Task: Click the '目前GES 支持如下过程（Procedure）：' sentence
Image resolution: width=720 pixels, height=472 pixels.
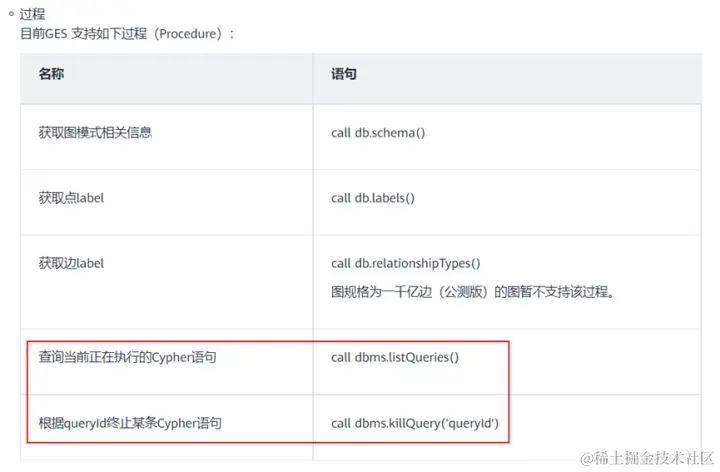Action: pyautogui.click(x=128, y=34)
